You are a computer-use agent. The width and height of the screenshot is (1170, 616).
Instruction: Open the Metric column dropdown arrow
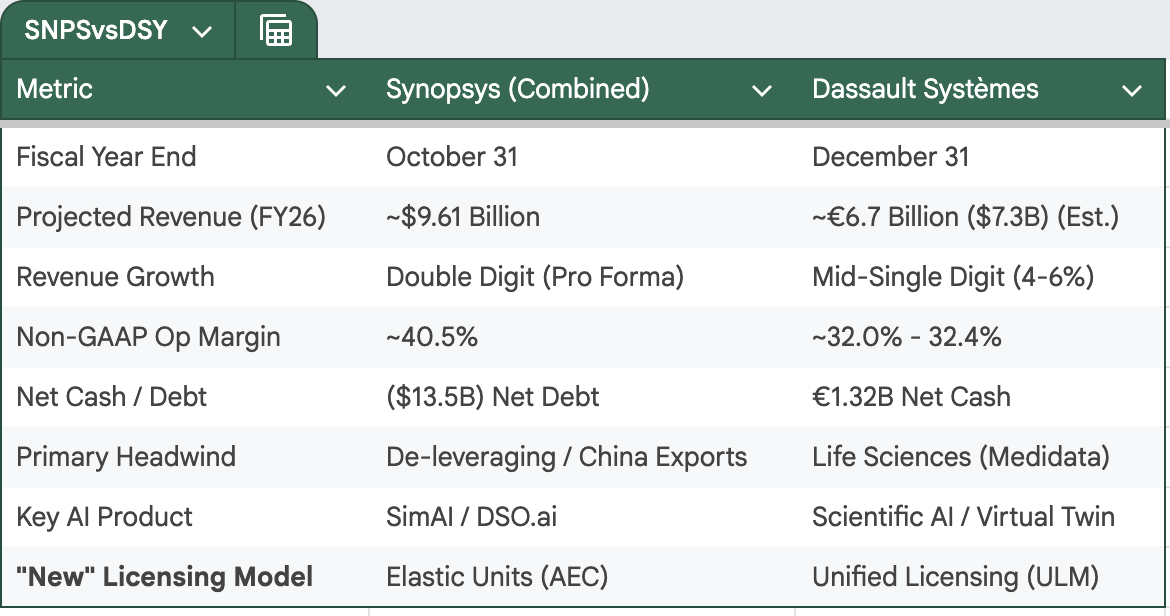click(x=336, y=91)
